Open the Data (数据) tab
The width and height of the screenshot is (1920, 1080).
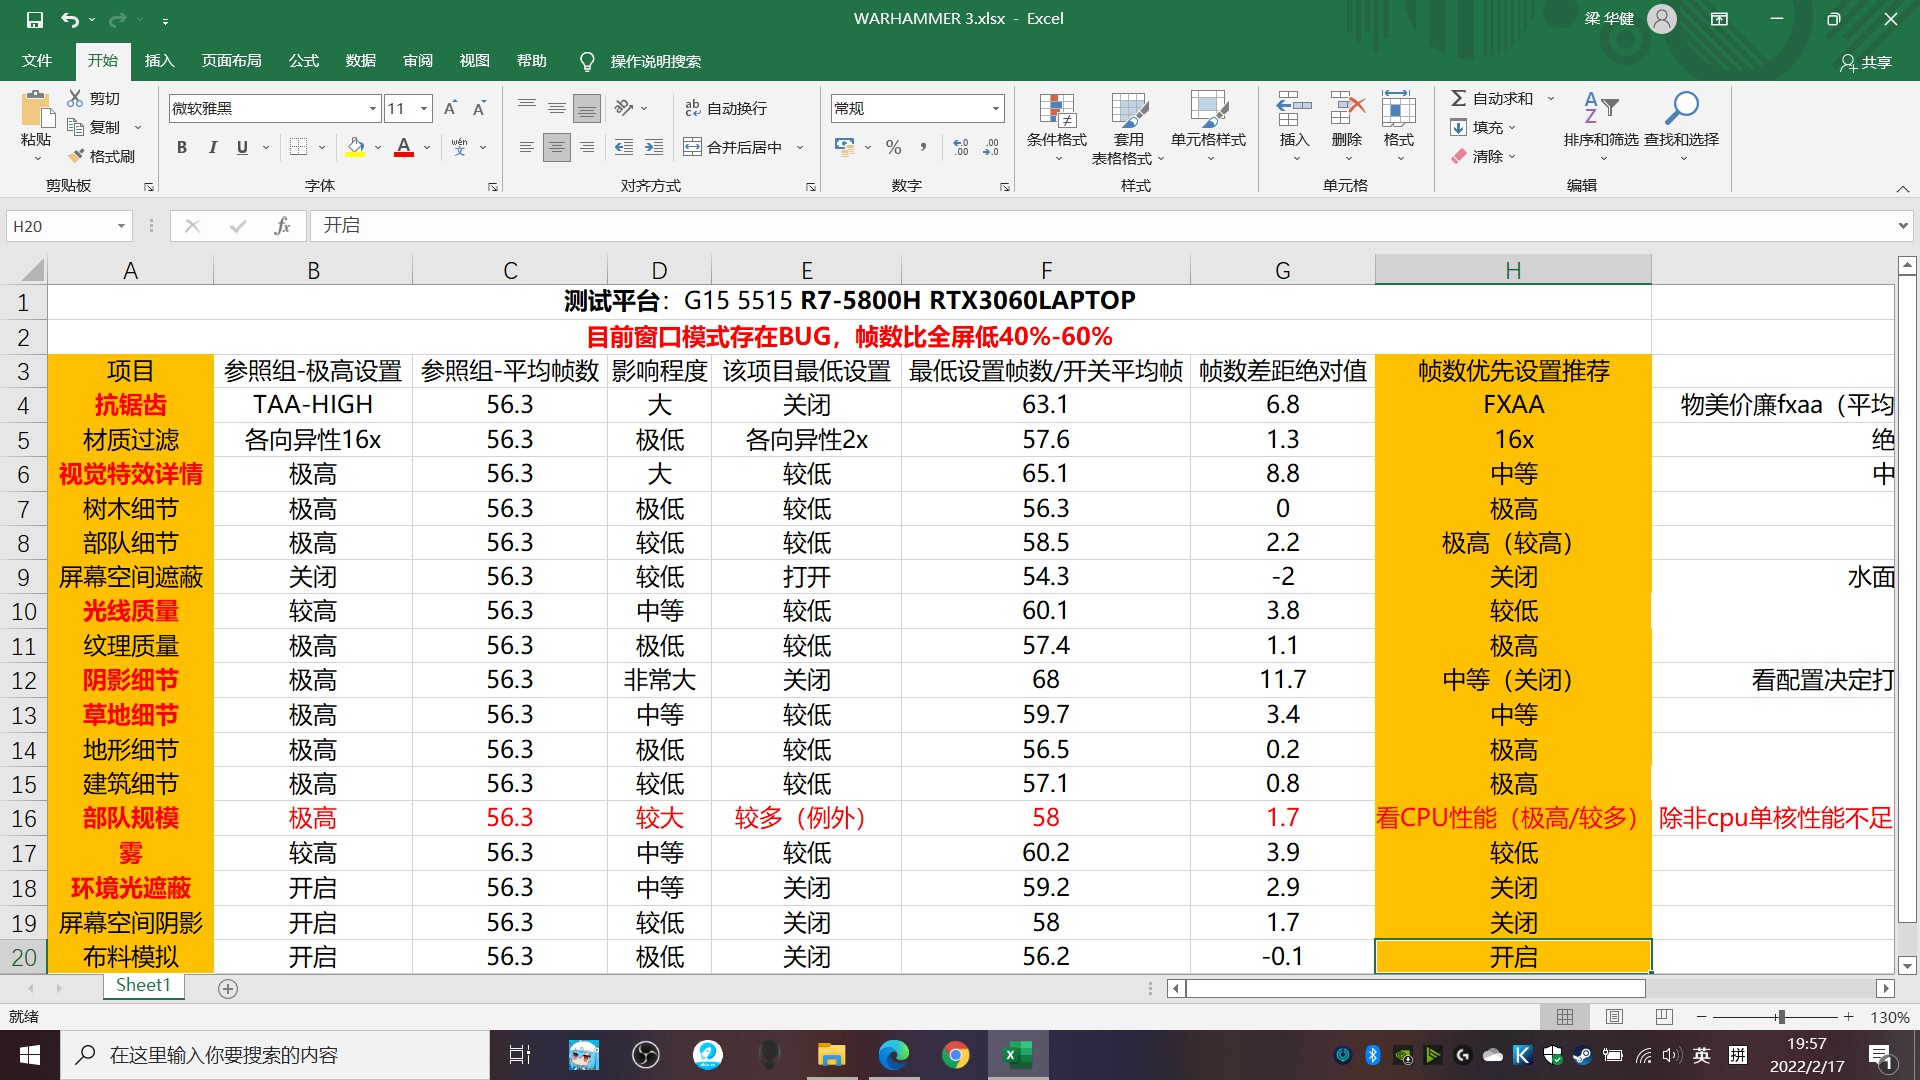click(x=361, y=61)
